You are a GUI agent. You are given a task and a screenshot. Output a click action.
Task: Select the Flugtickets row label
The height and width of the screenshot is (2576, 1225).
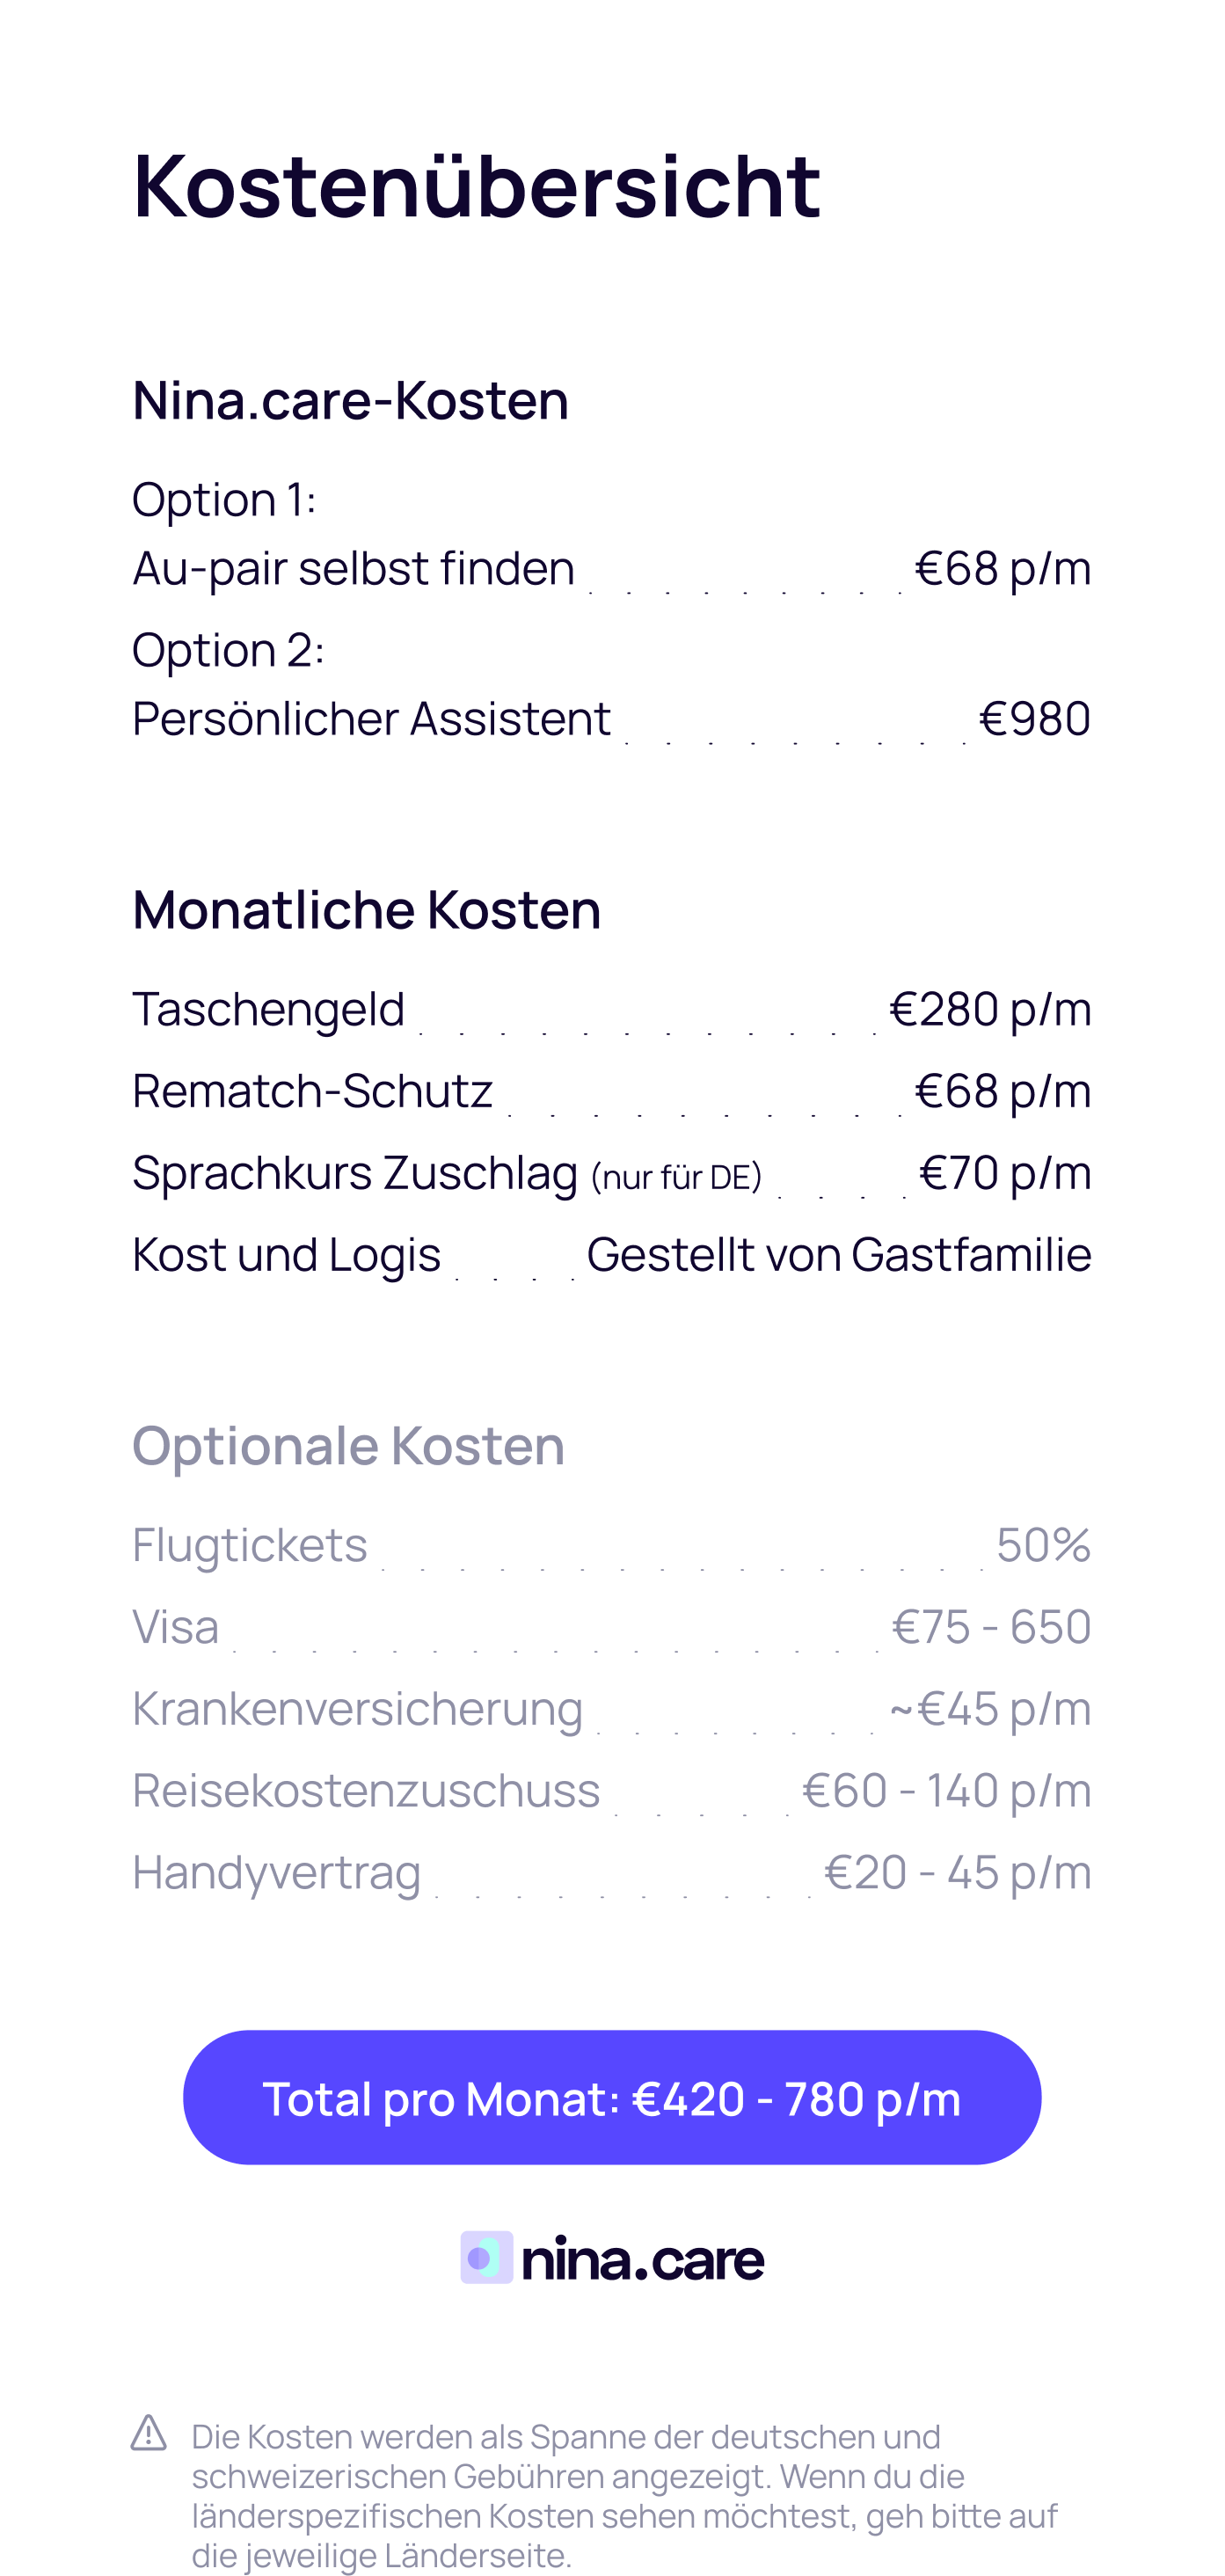250,1544
